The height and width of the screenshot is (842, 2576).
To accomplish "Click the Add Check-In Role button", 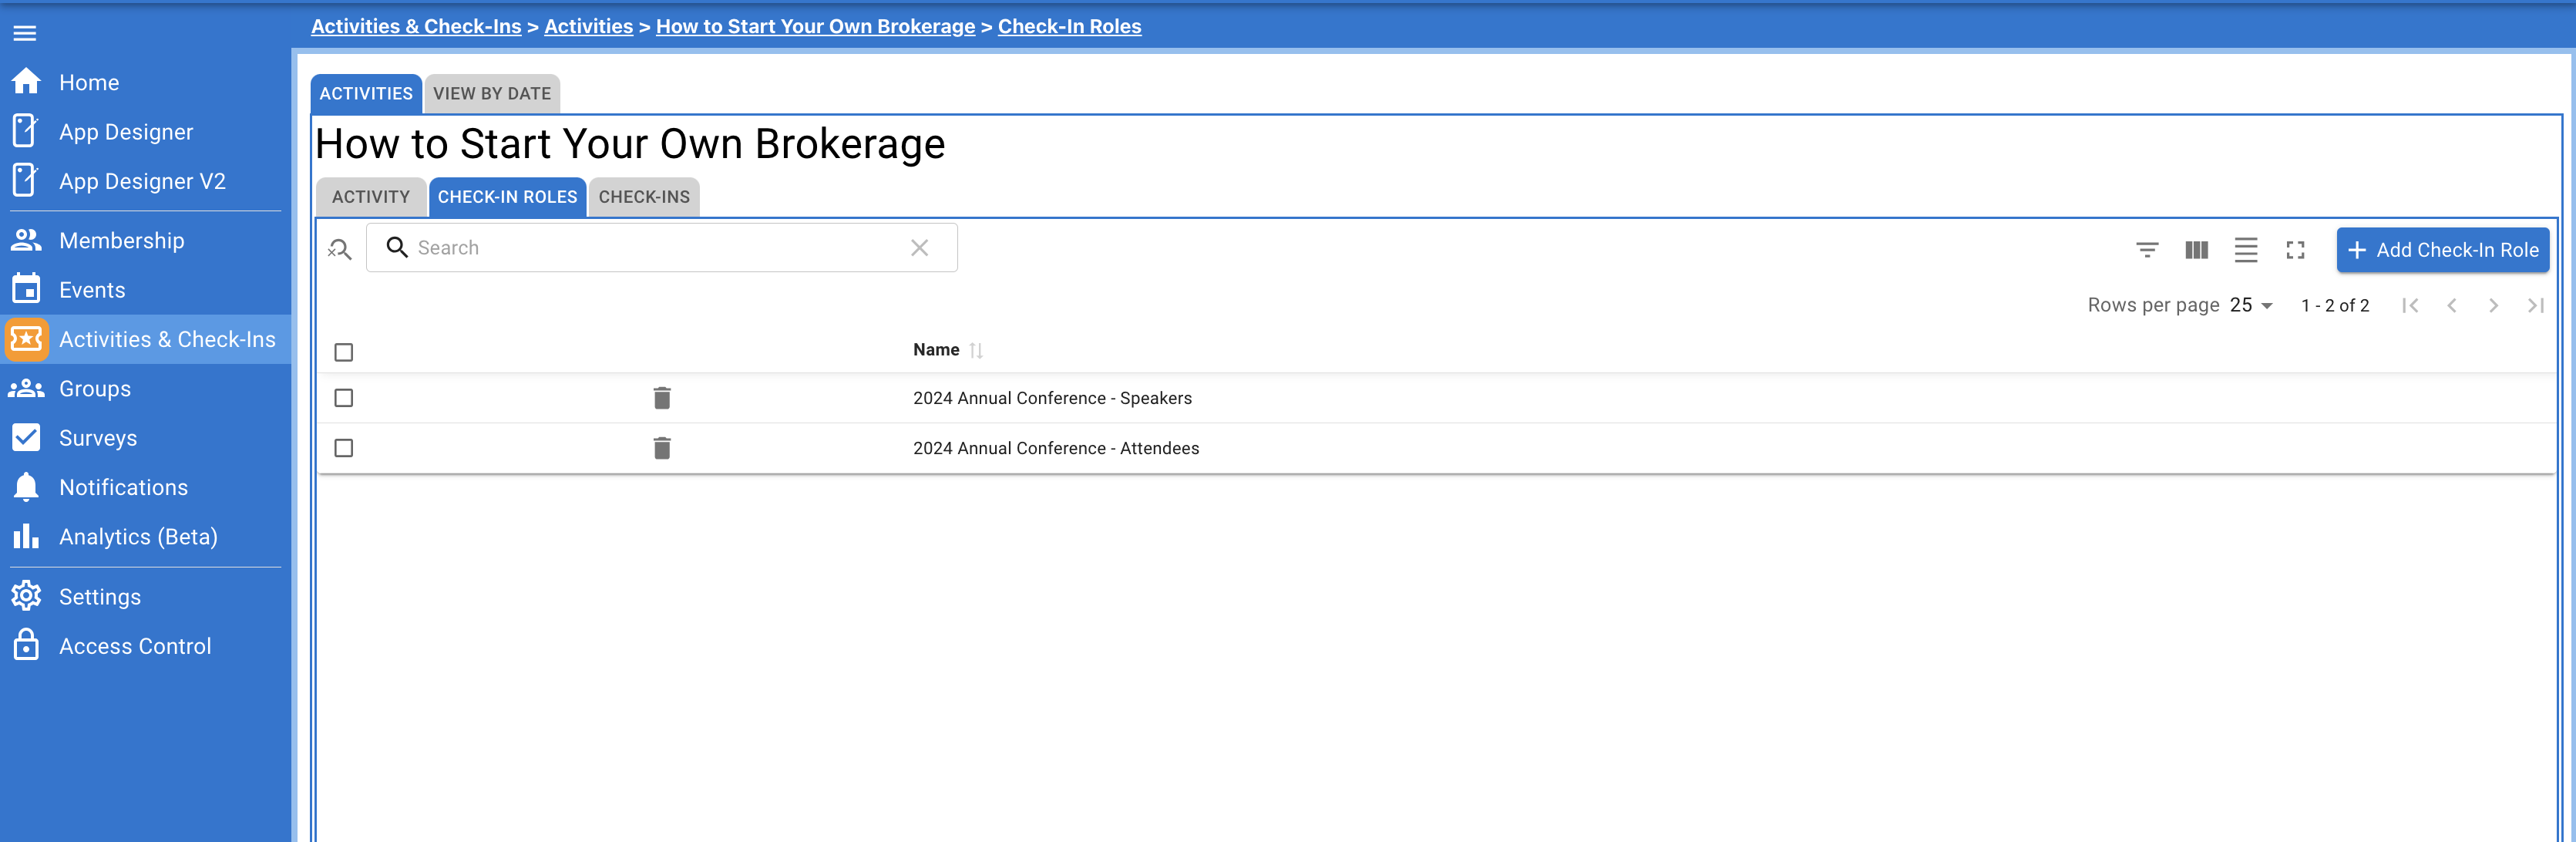I will click(2443, 250).
